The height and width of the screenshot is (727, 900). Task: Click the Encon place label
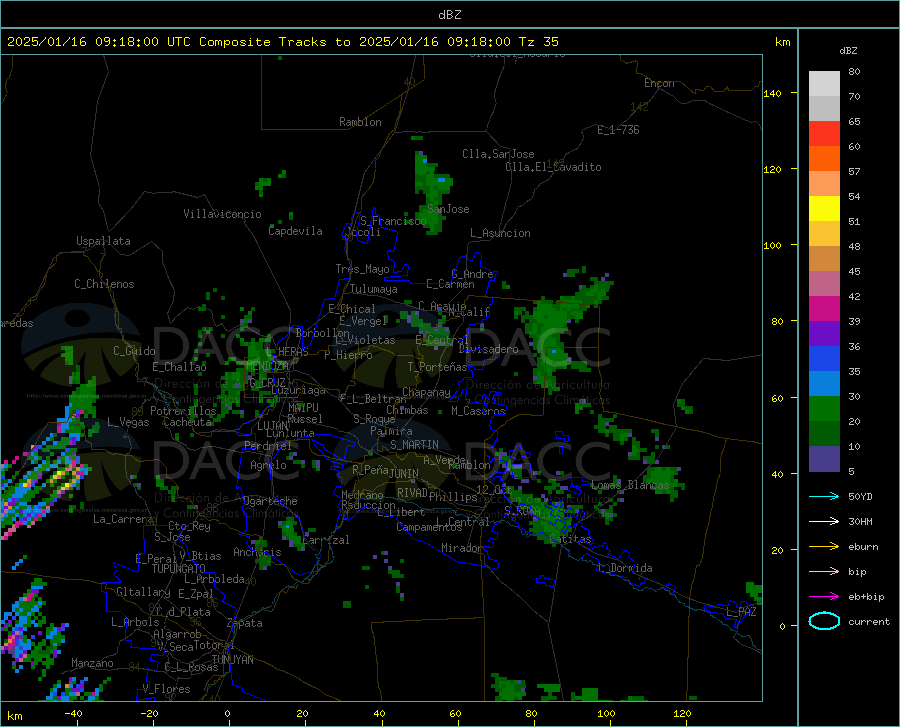point(659,83)
